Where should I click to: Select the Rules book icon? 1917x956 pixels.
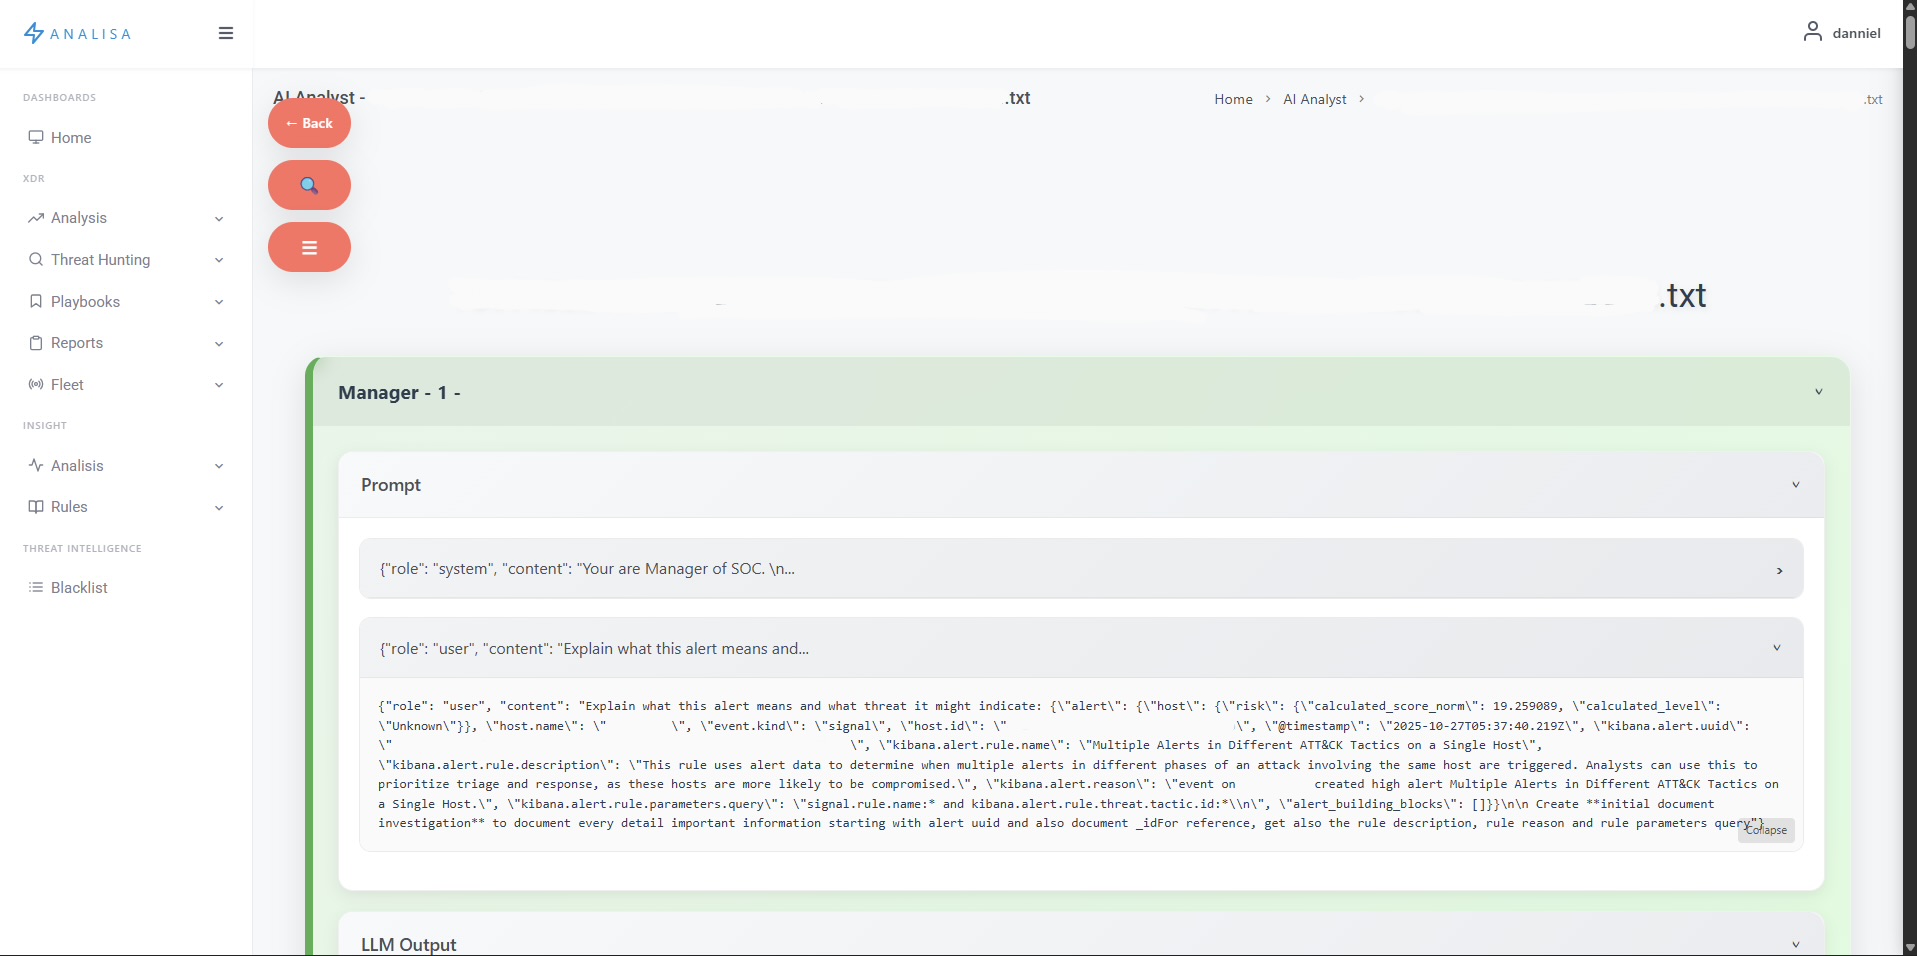pyautogui.click(x=36, y=507)
